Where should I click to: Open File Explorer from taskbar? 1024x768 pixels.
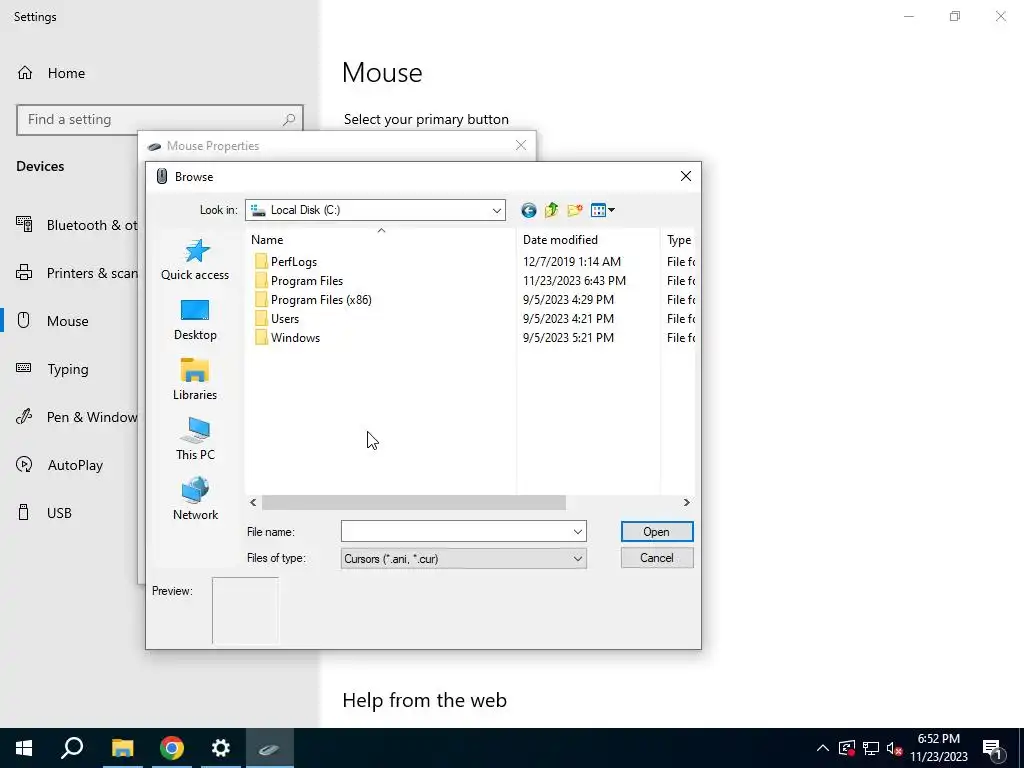pos(122,748)
